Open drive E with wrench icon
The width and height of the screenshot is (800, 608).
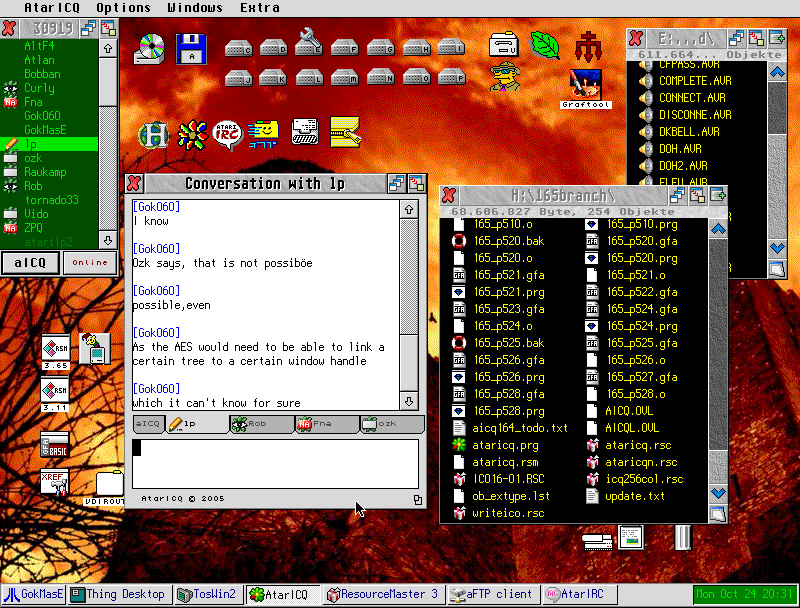(x=309, y=42)
